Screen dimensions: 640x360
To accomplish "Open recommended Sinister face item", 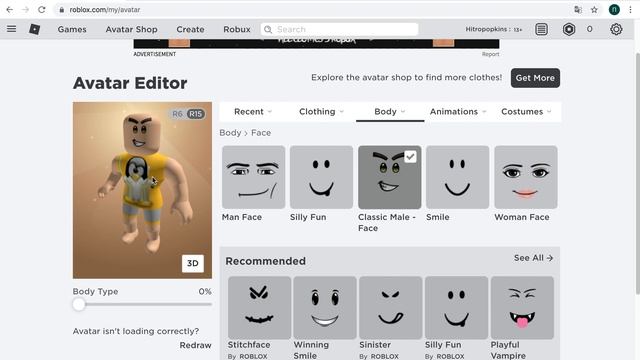I will [391, 308].
